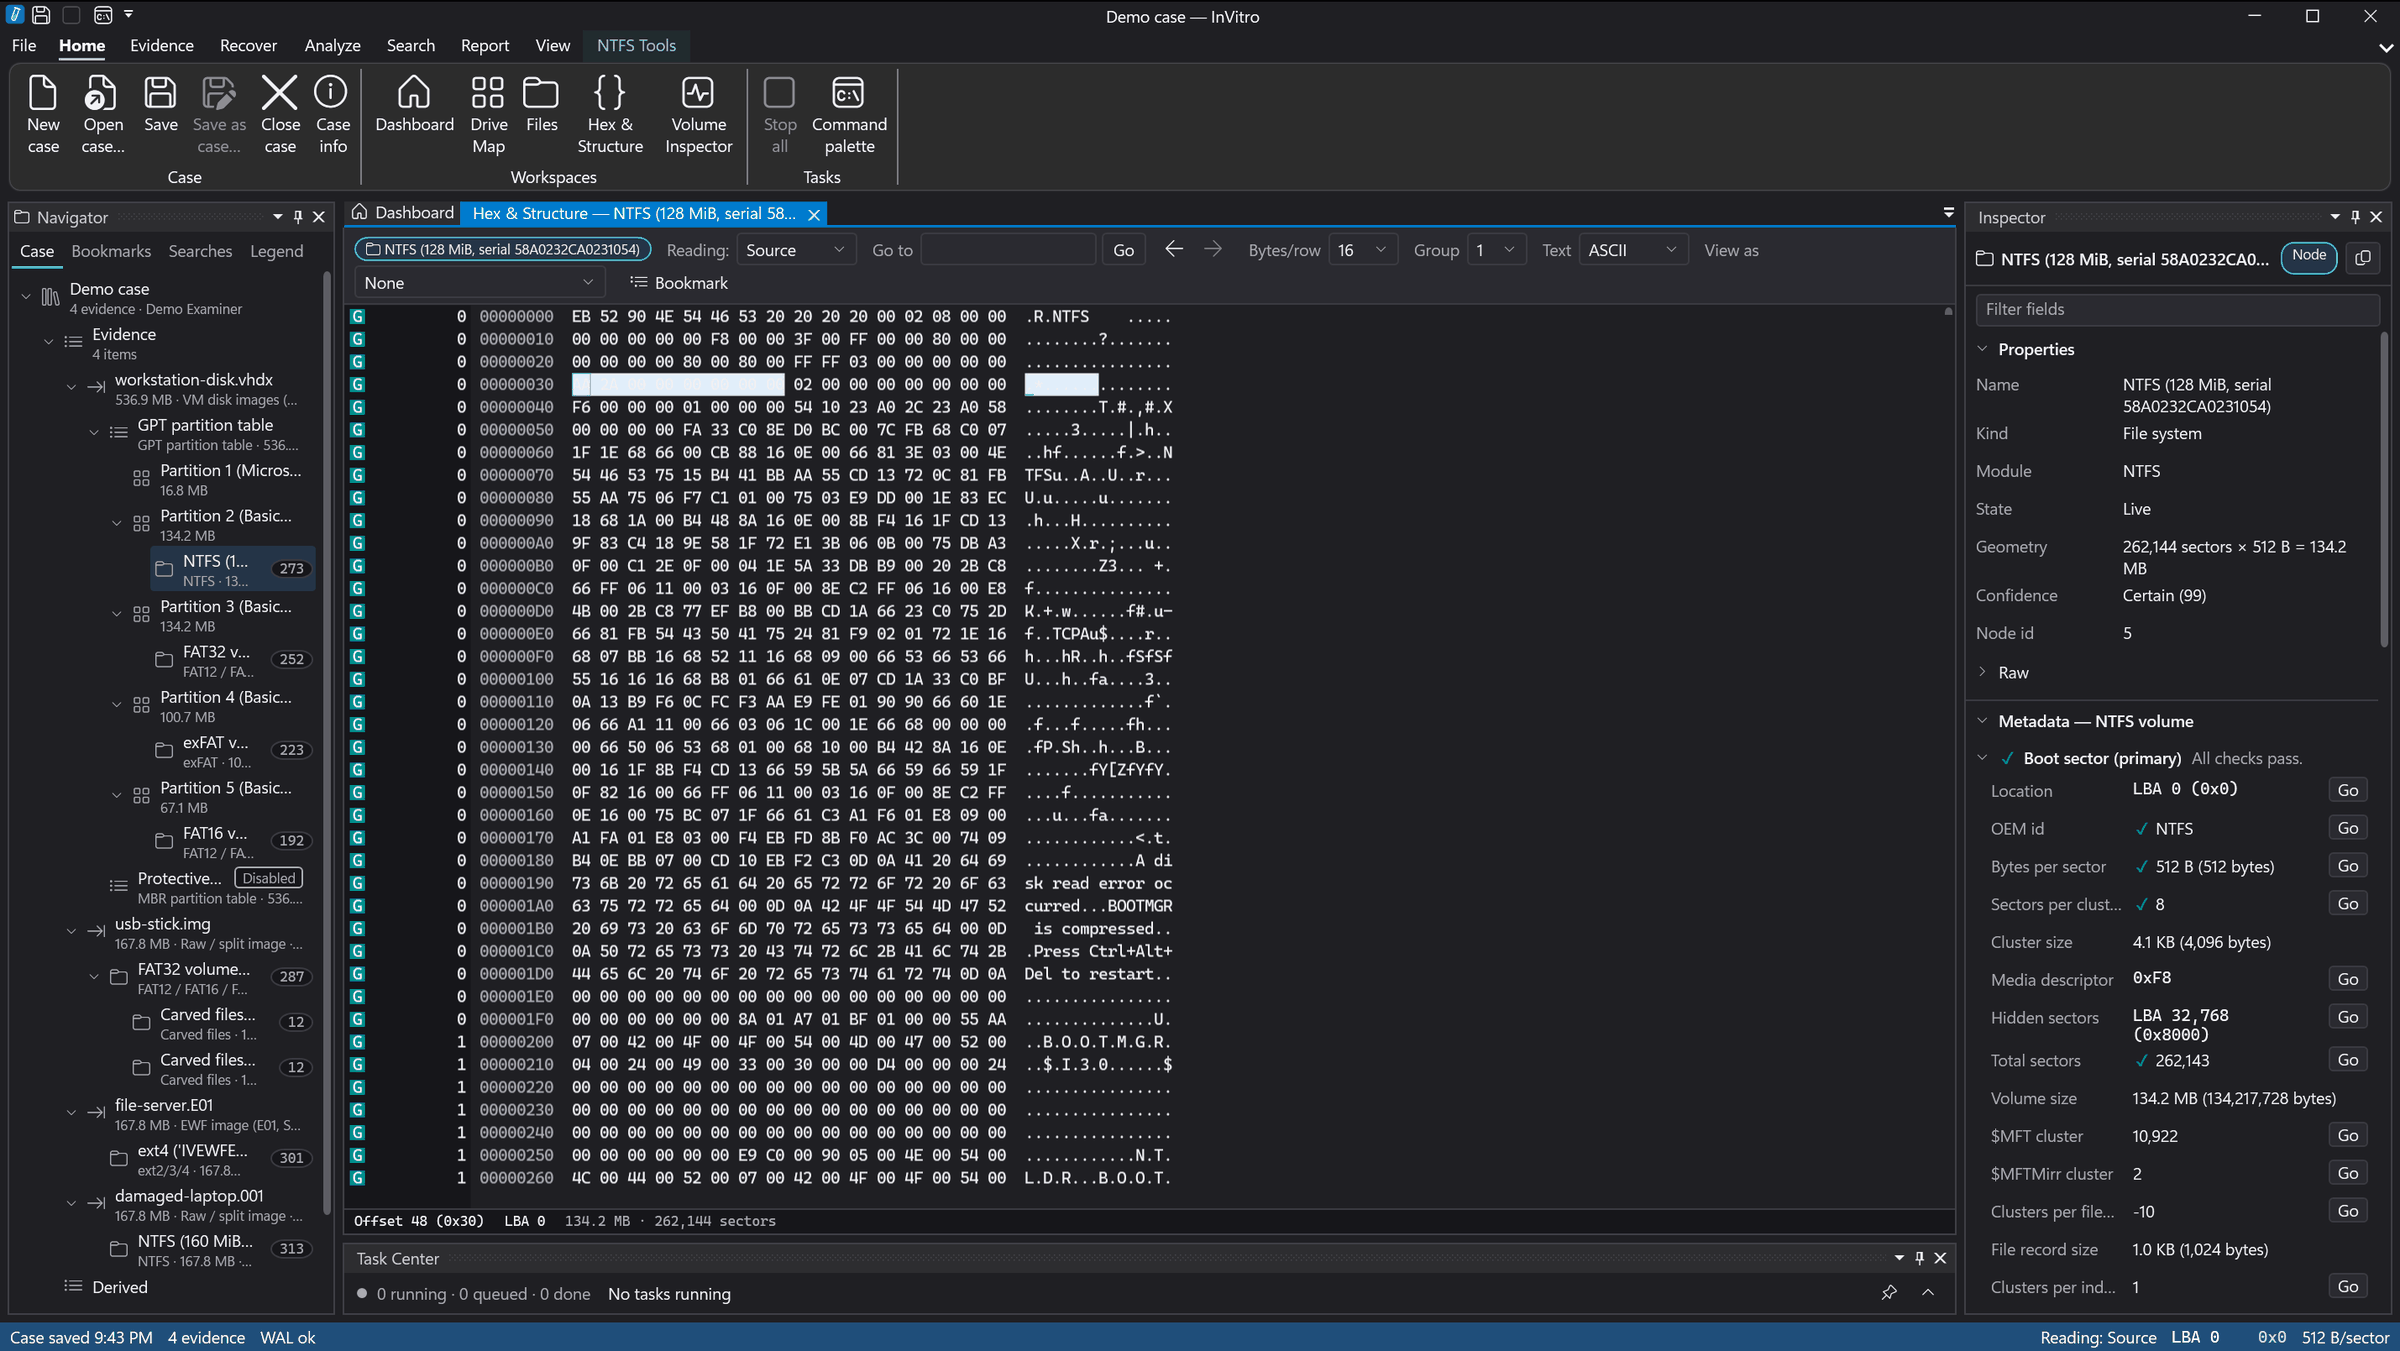Open the Files workspace
This screenshot has width=2400, height=1351.
(541, 104)
